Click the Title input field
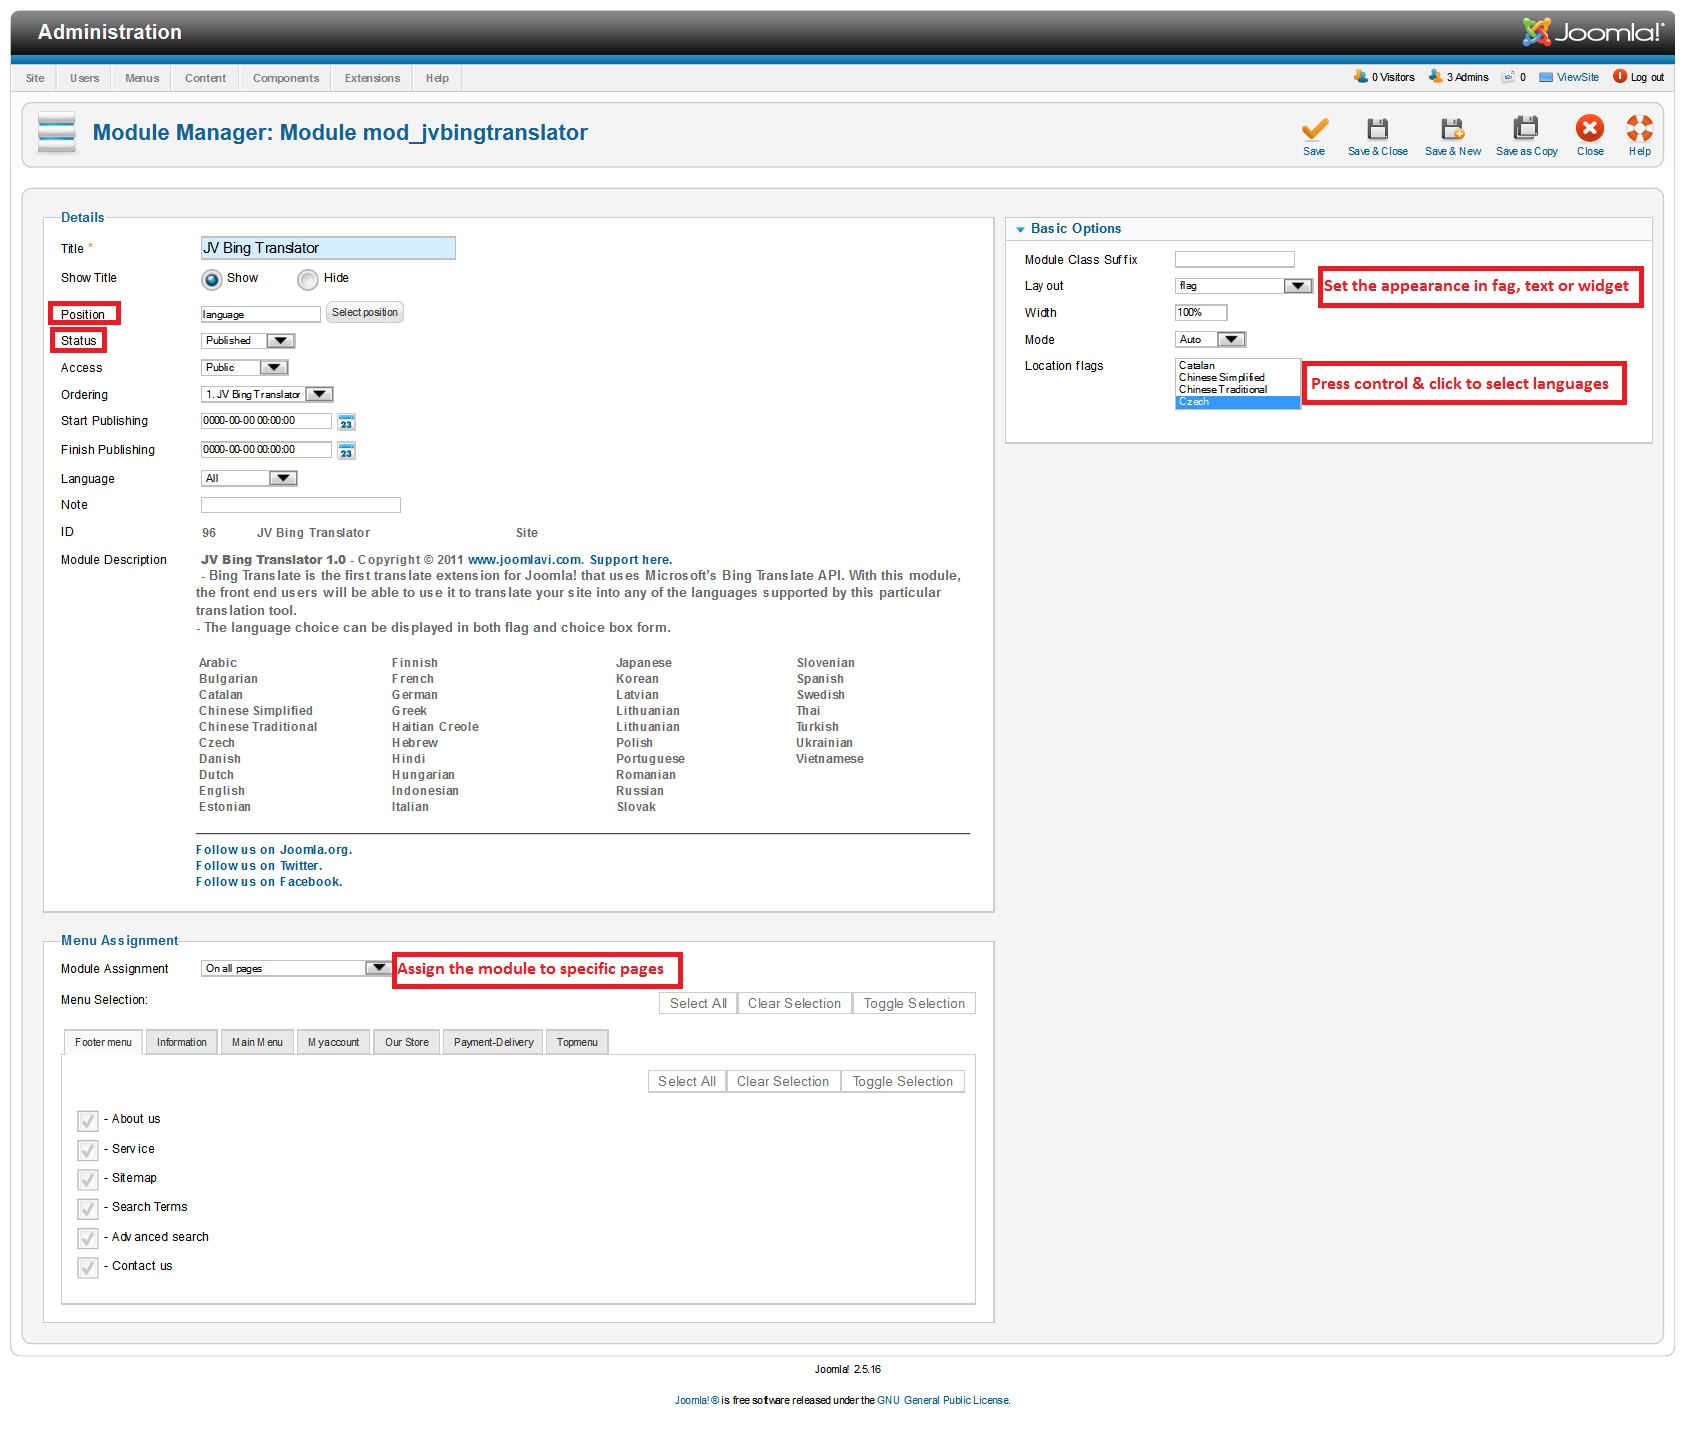Viewport: 1685px width, 1430px height. point(328,248)
